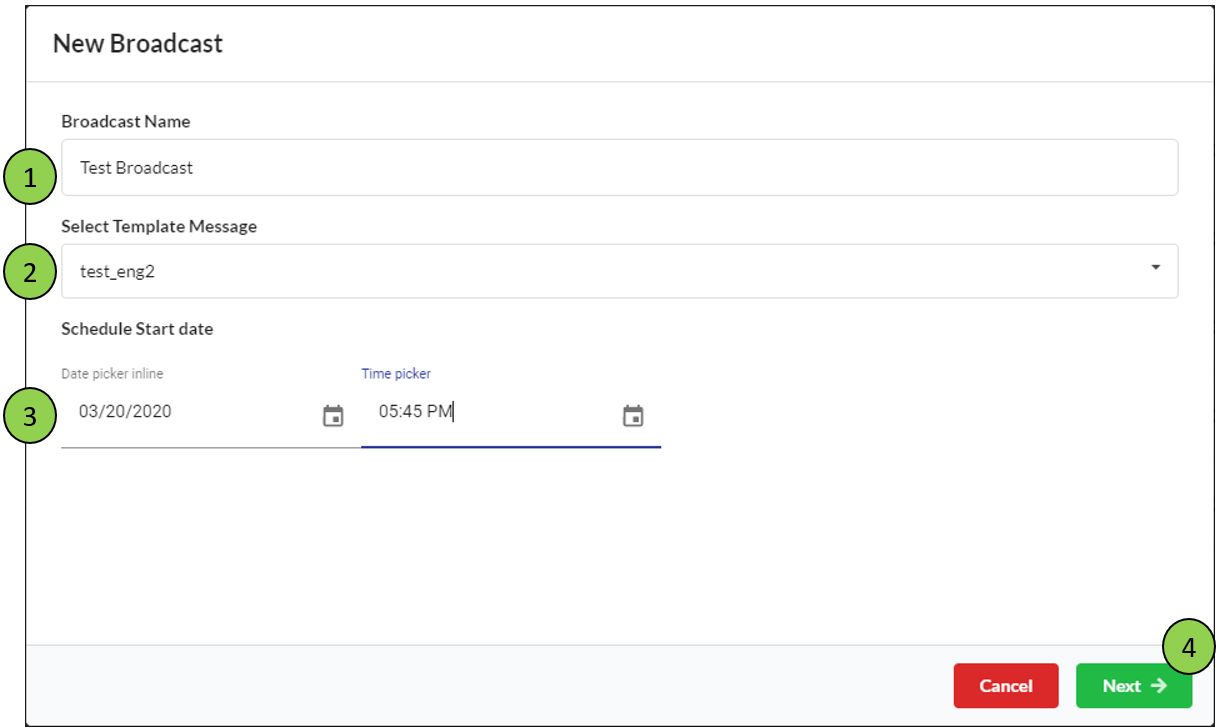Viewport: 1219px width, 728px height.
Task: Select the arrow icon inside the Next button
Action: (1158, 686)
